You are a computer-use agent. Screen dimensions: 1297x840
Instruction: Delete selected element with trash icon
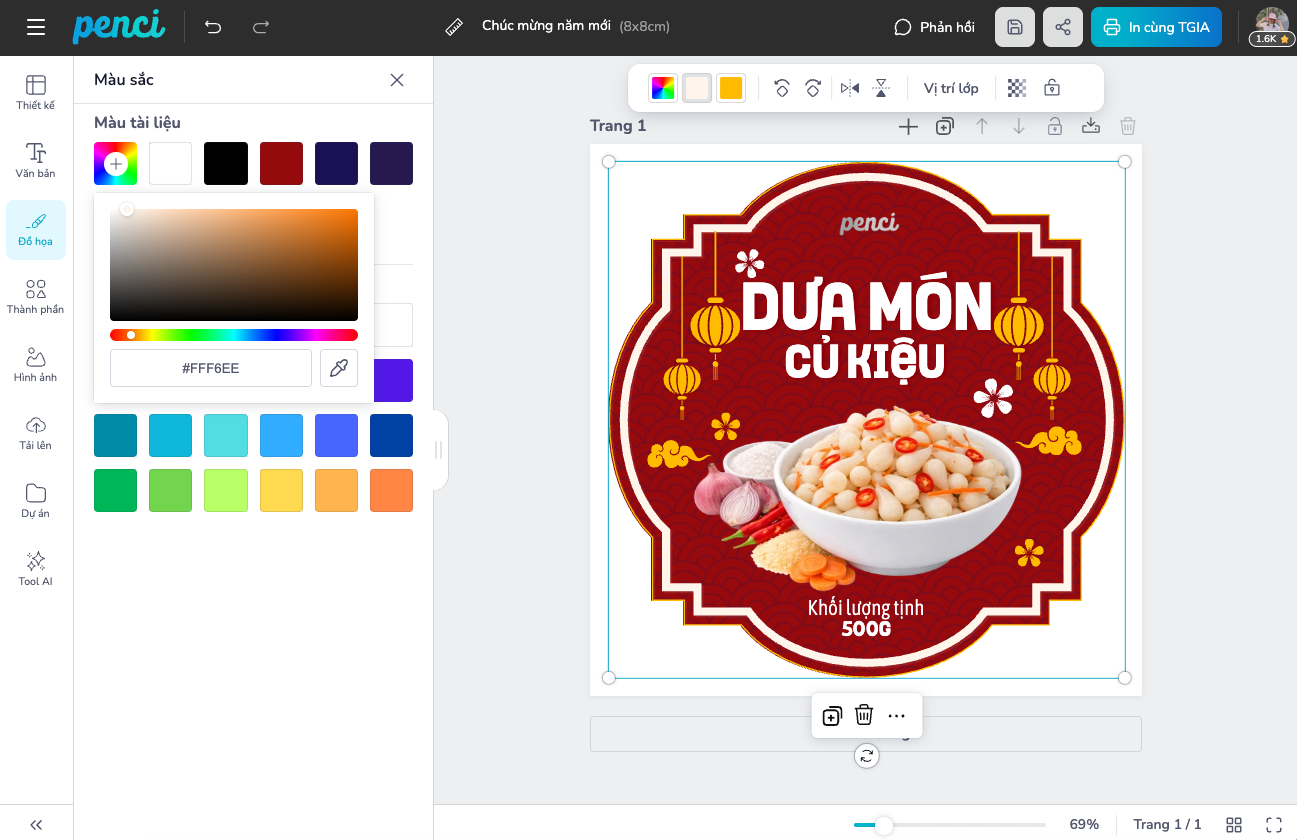(x=864, y=715)
